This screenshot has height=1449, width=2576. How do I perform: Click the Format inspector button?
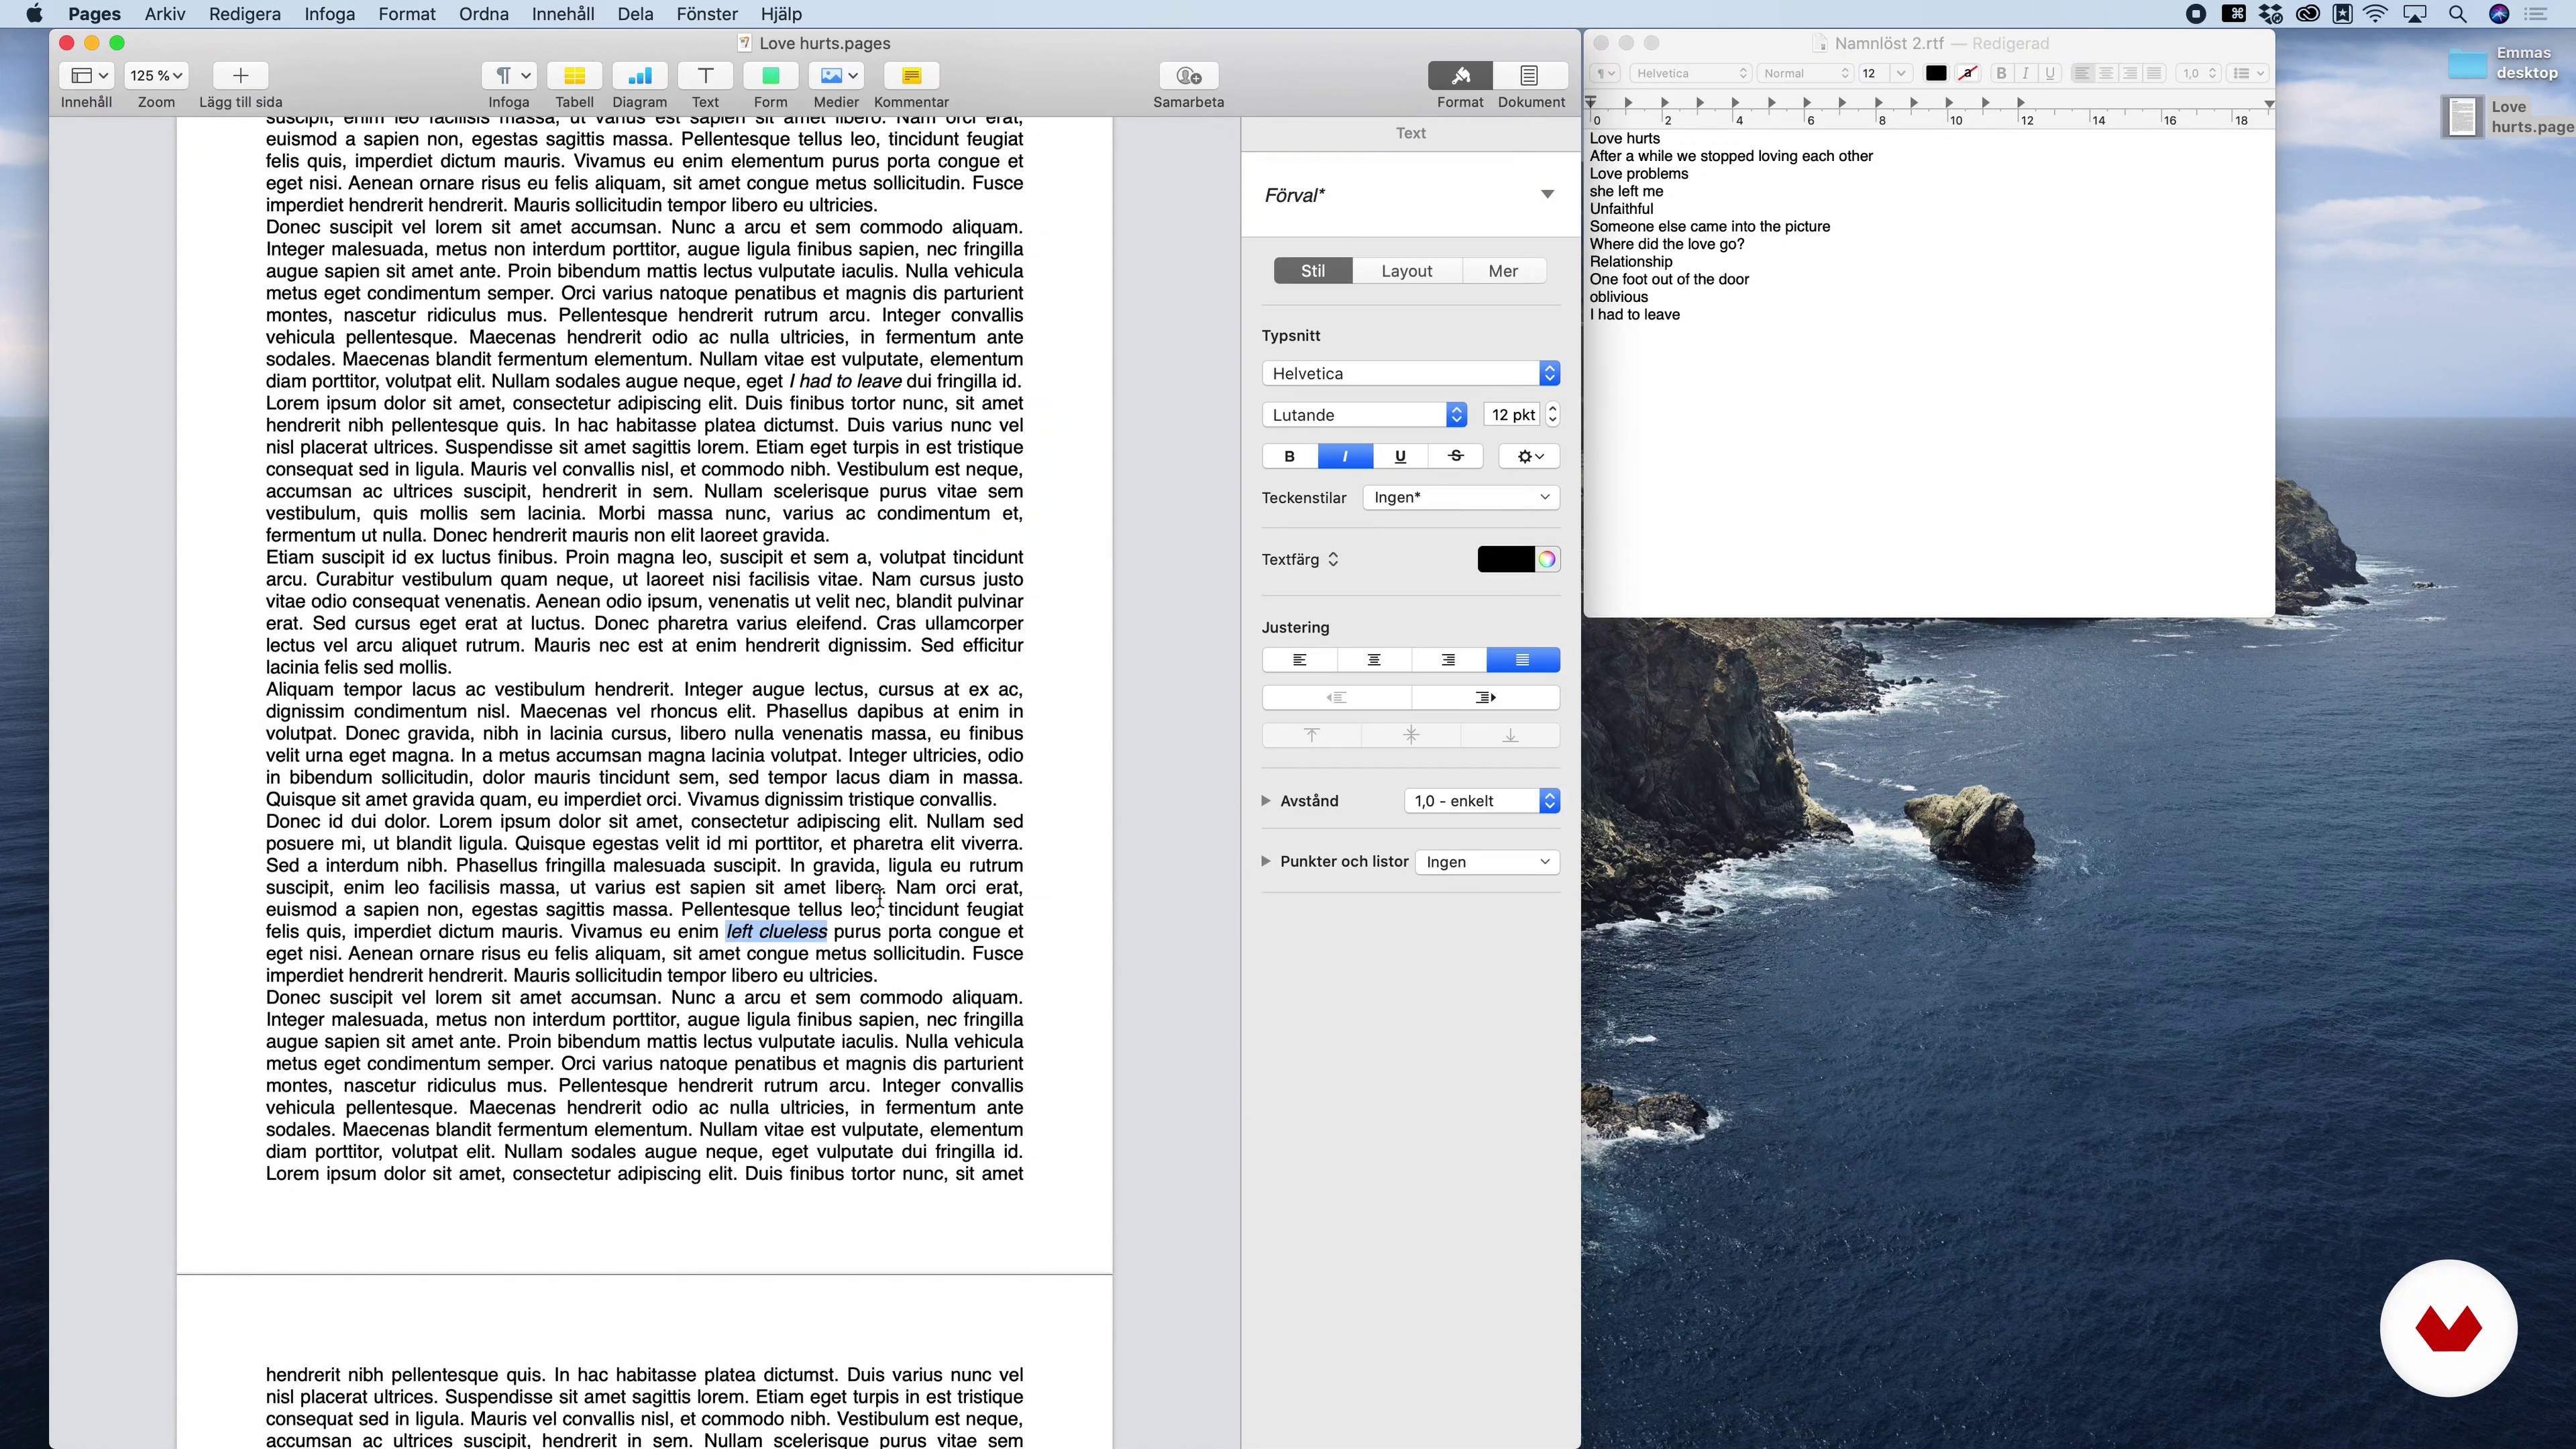(x=1460, y=76)
